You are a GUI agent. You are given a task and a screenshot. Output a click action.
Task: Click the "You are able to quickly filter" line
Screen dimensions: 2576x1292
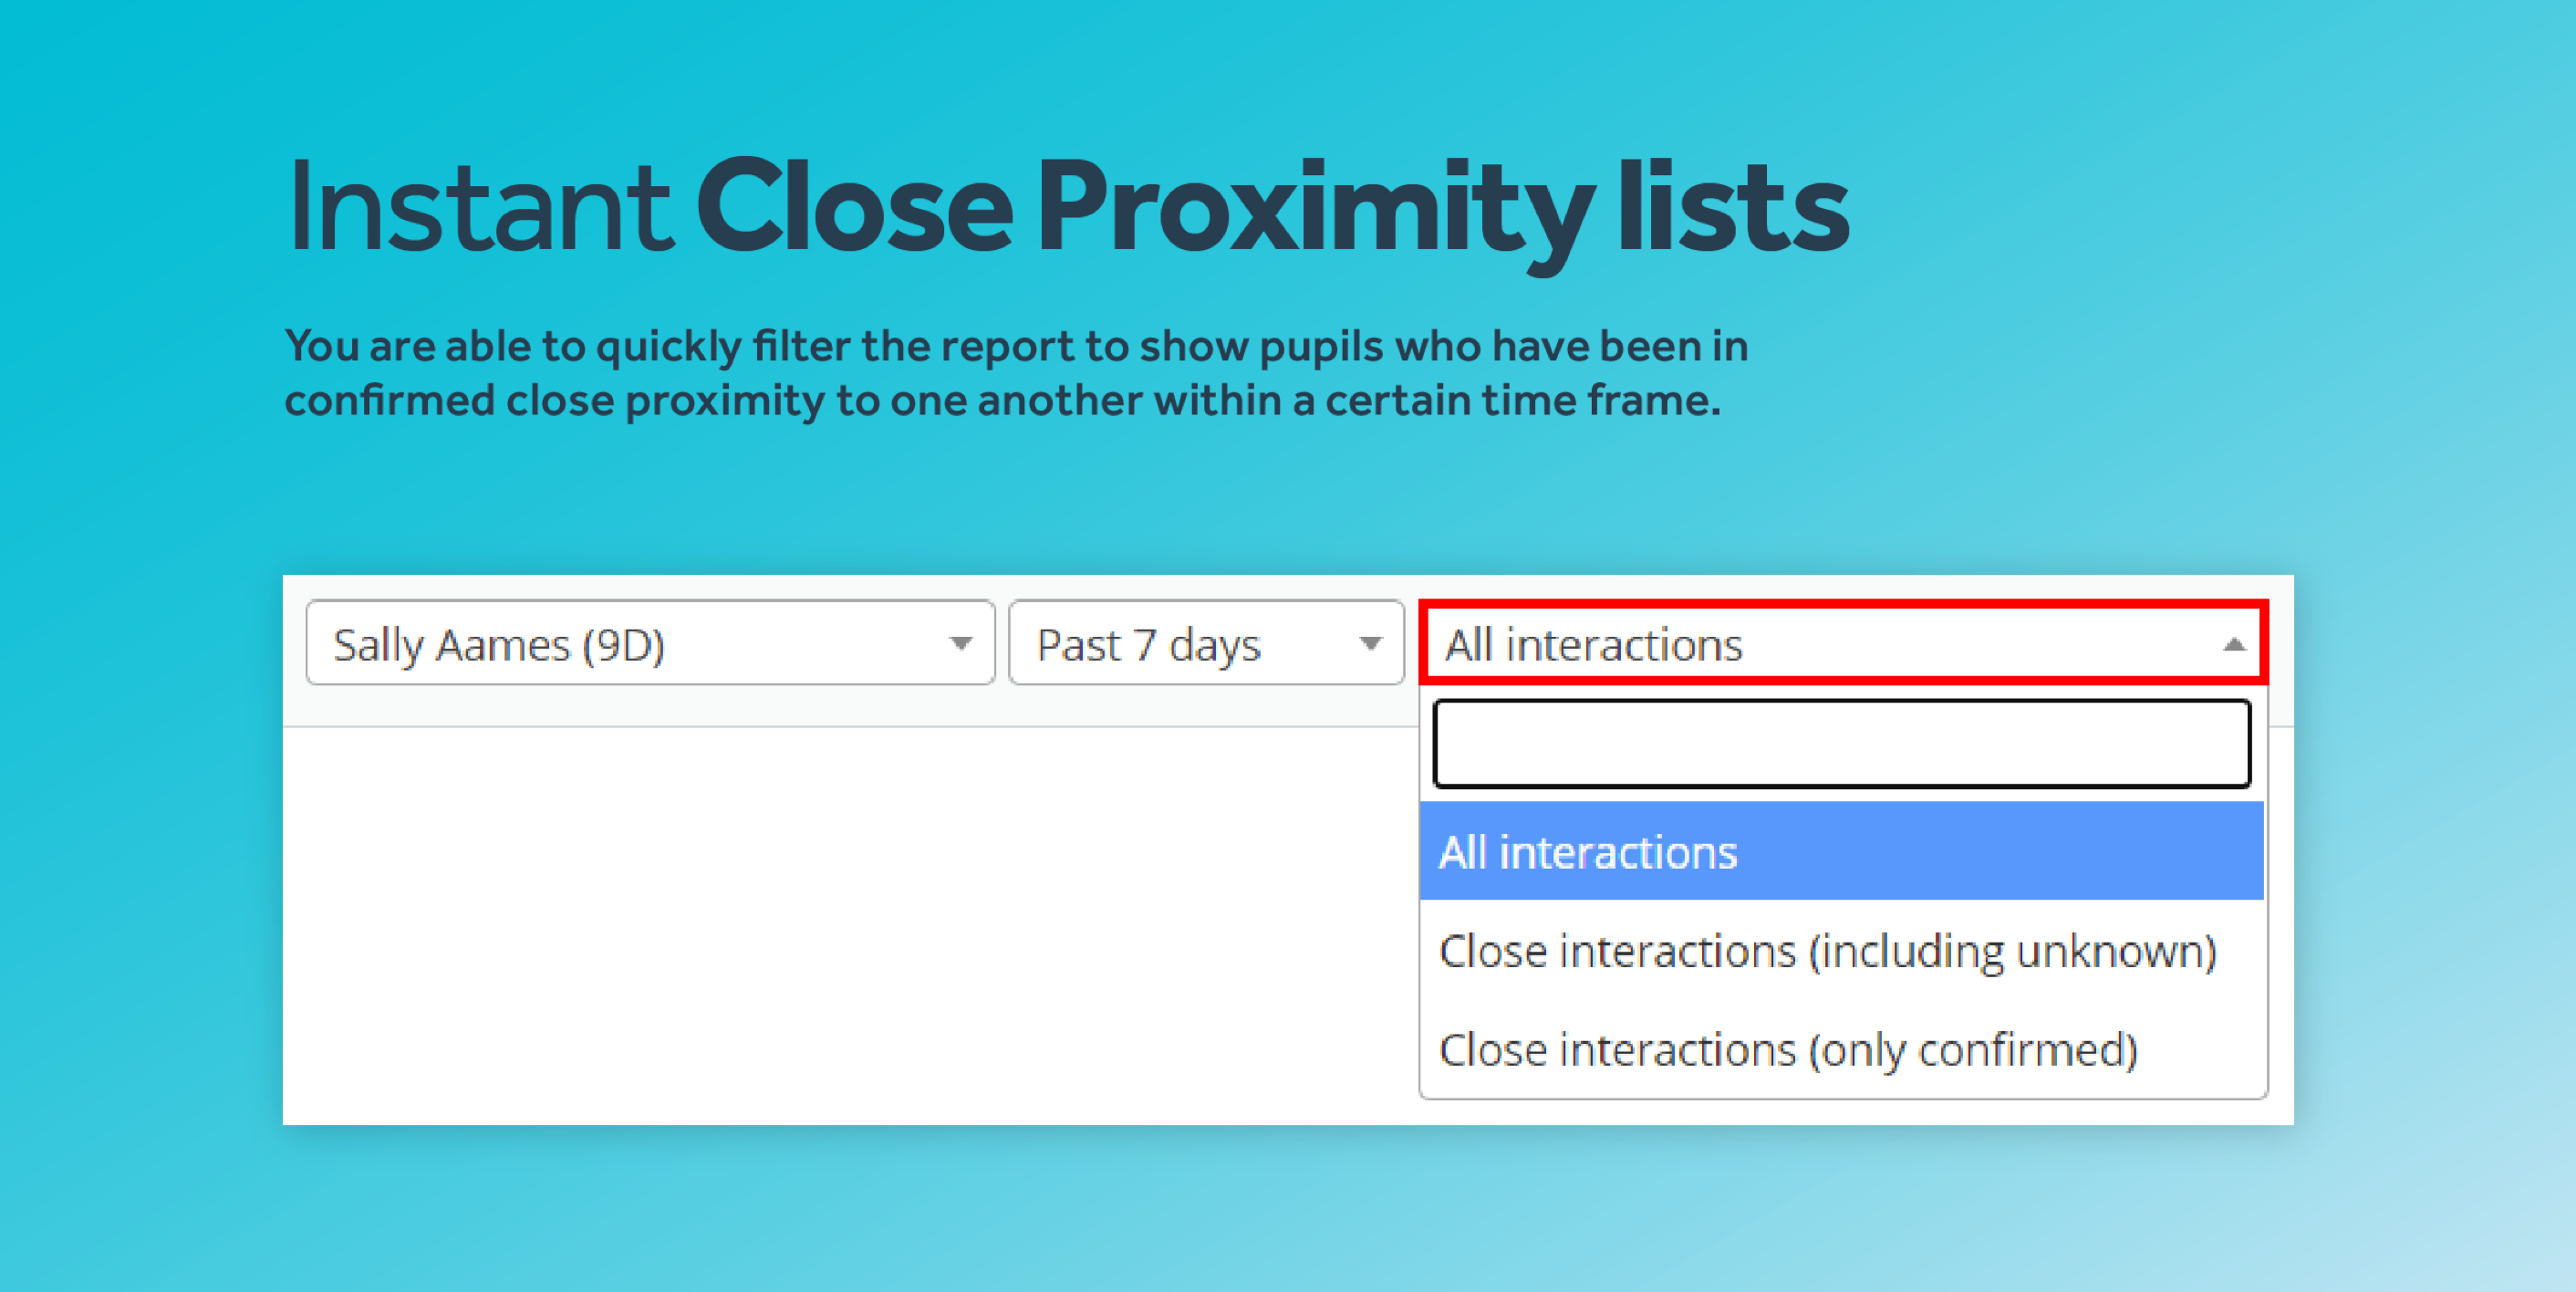pos(1016,346)
